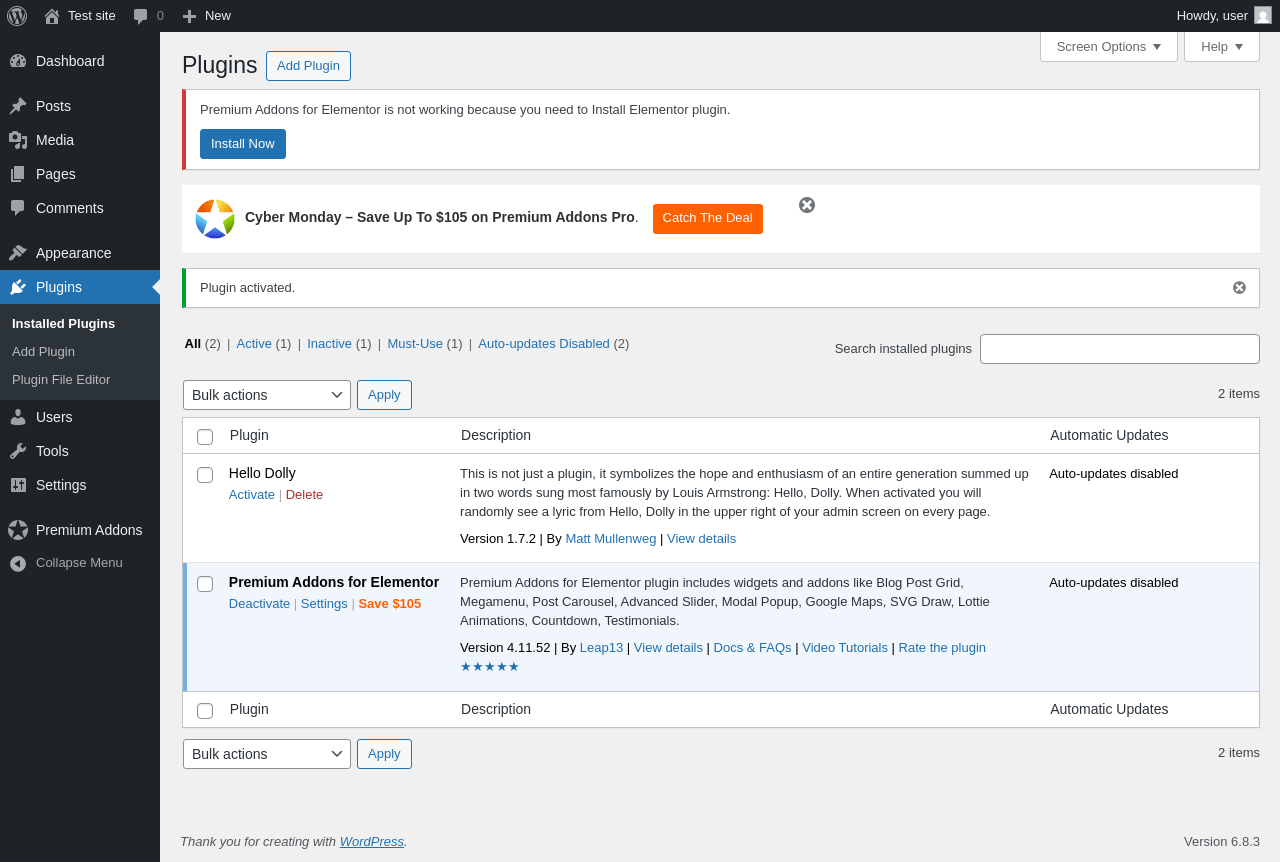Focus the Search installed plugins field
Image resolution: width=1280 pixels, height=862 pixels.
point(1119,349)
